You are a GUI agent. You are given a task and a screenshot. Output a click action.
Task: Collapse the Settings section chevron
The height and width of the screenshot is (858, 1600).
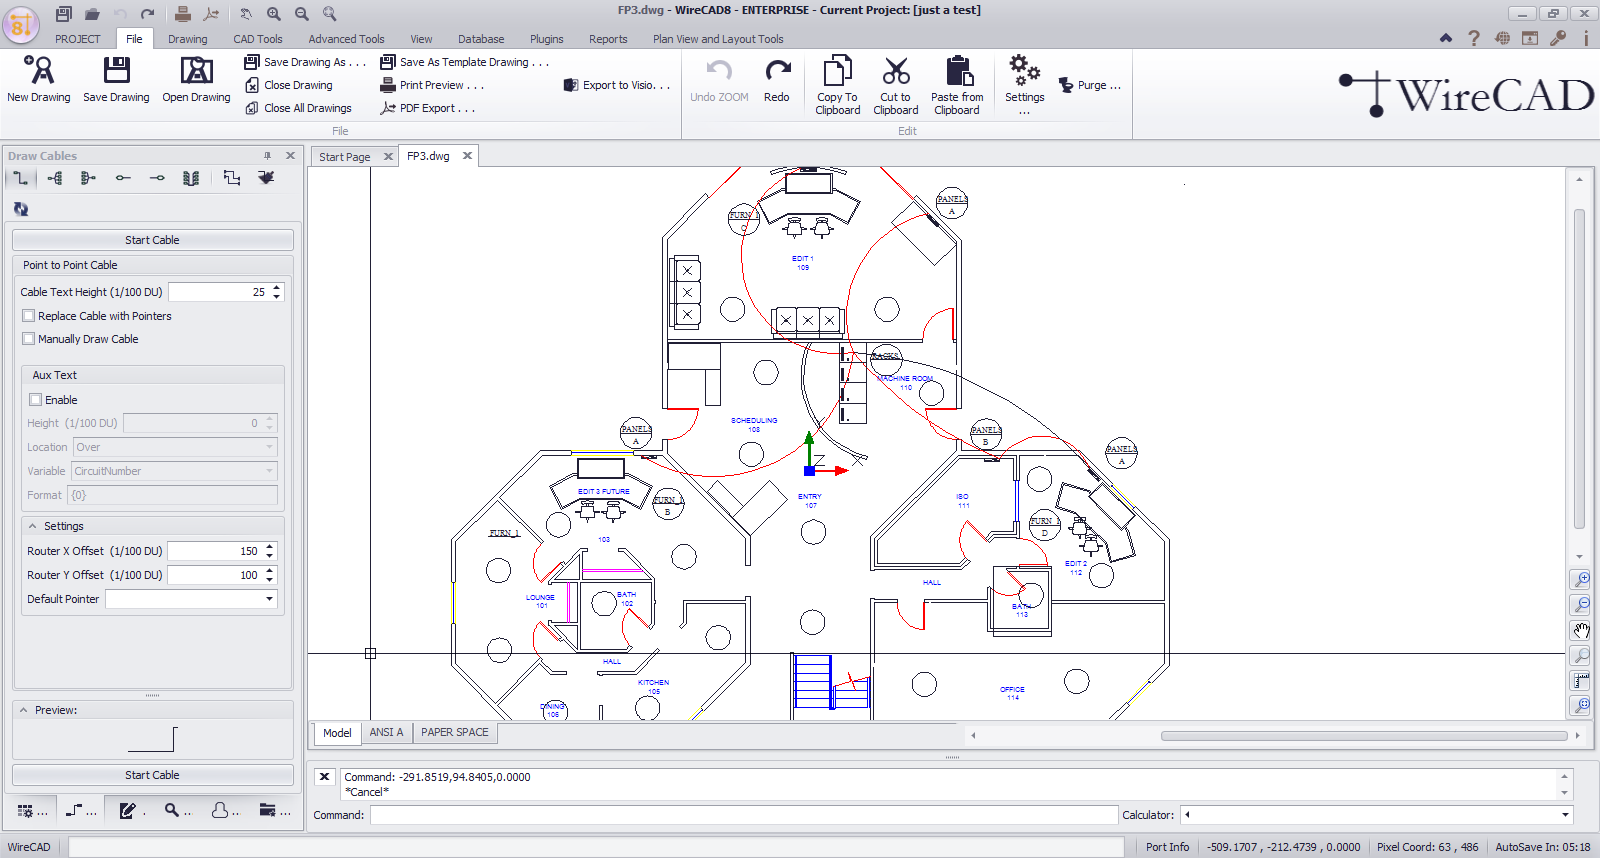(x=32, y=526)
